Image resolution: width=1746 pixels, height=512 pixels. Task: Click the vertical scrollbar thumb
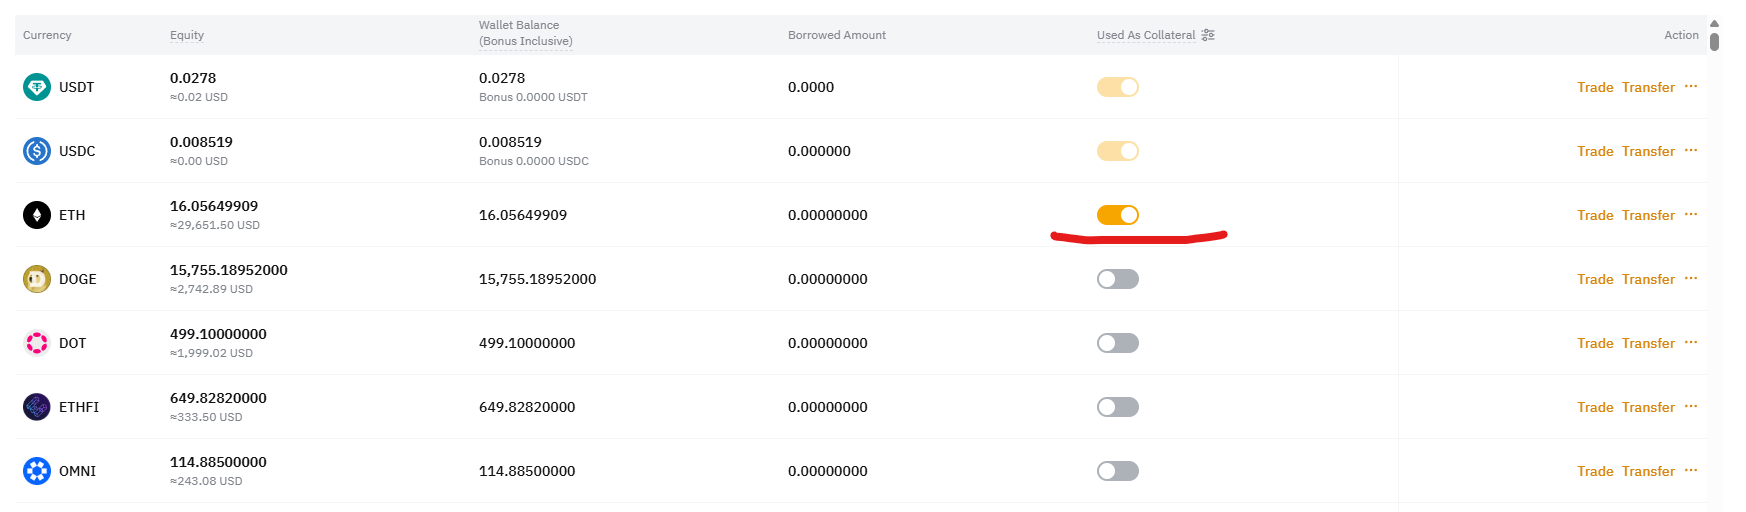click(1714, 42)
